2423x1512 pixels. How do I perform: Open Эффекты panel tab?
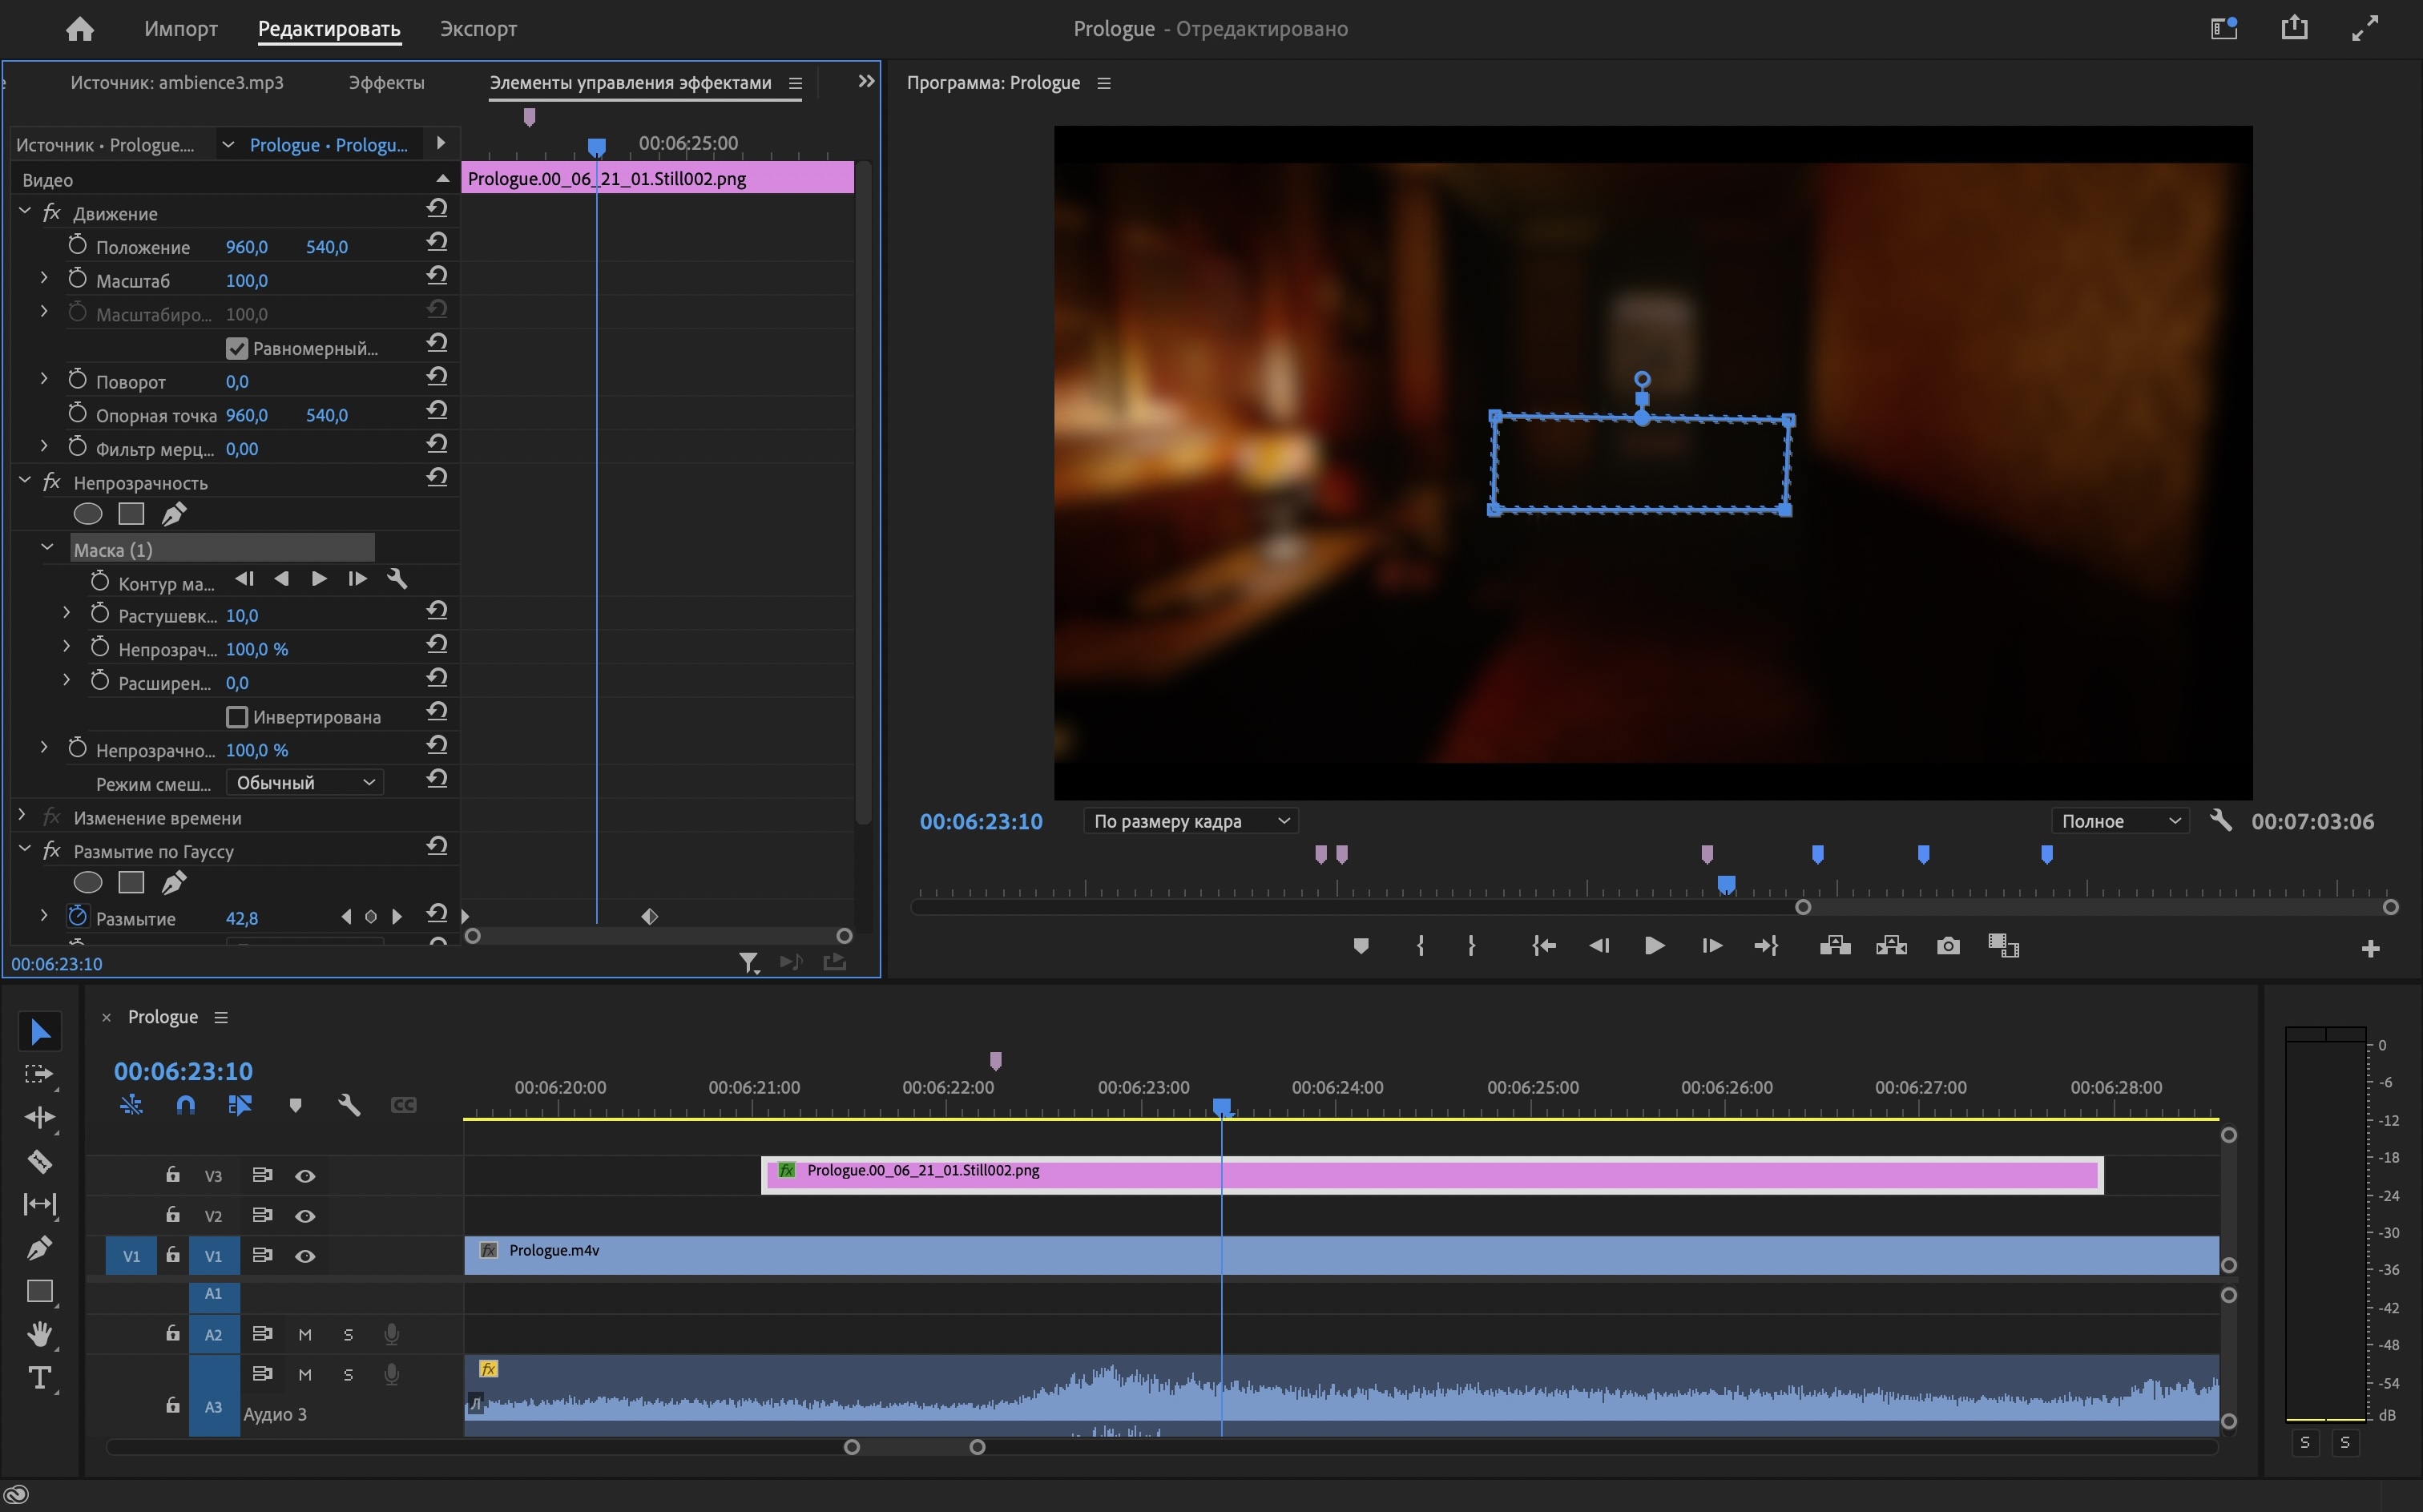pos(386,83)
